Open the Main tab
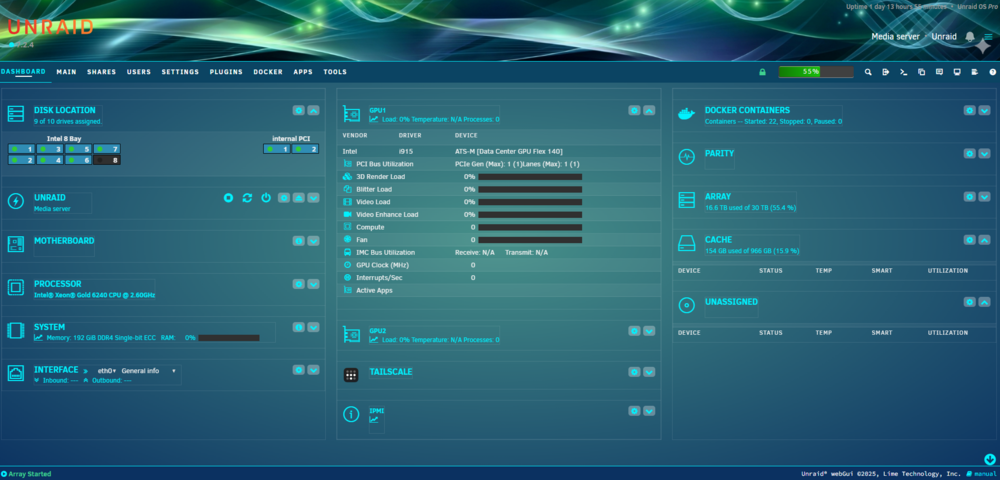Screen dimensions: 1000x480 [66, 72]
